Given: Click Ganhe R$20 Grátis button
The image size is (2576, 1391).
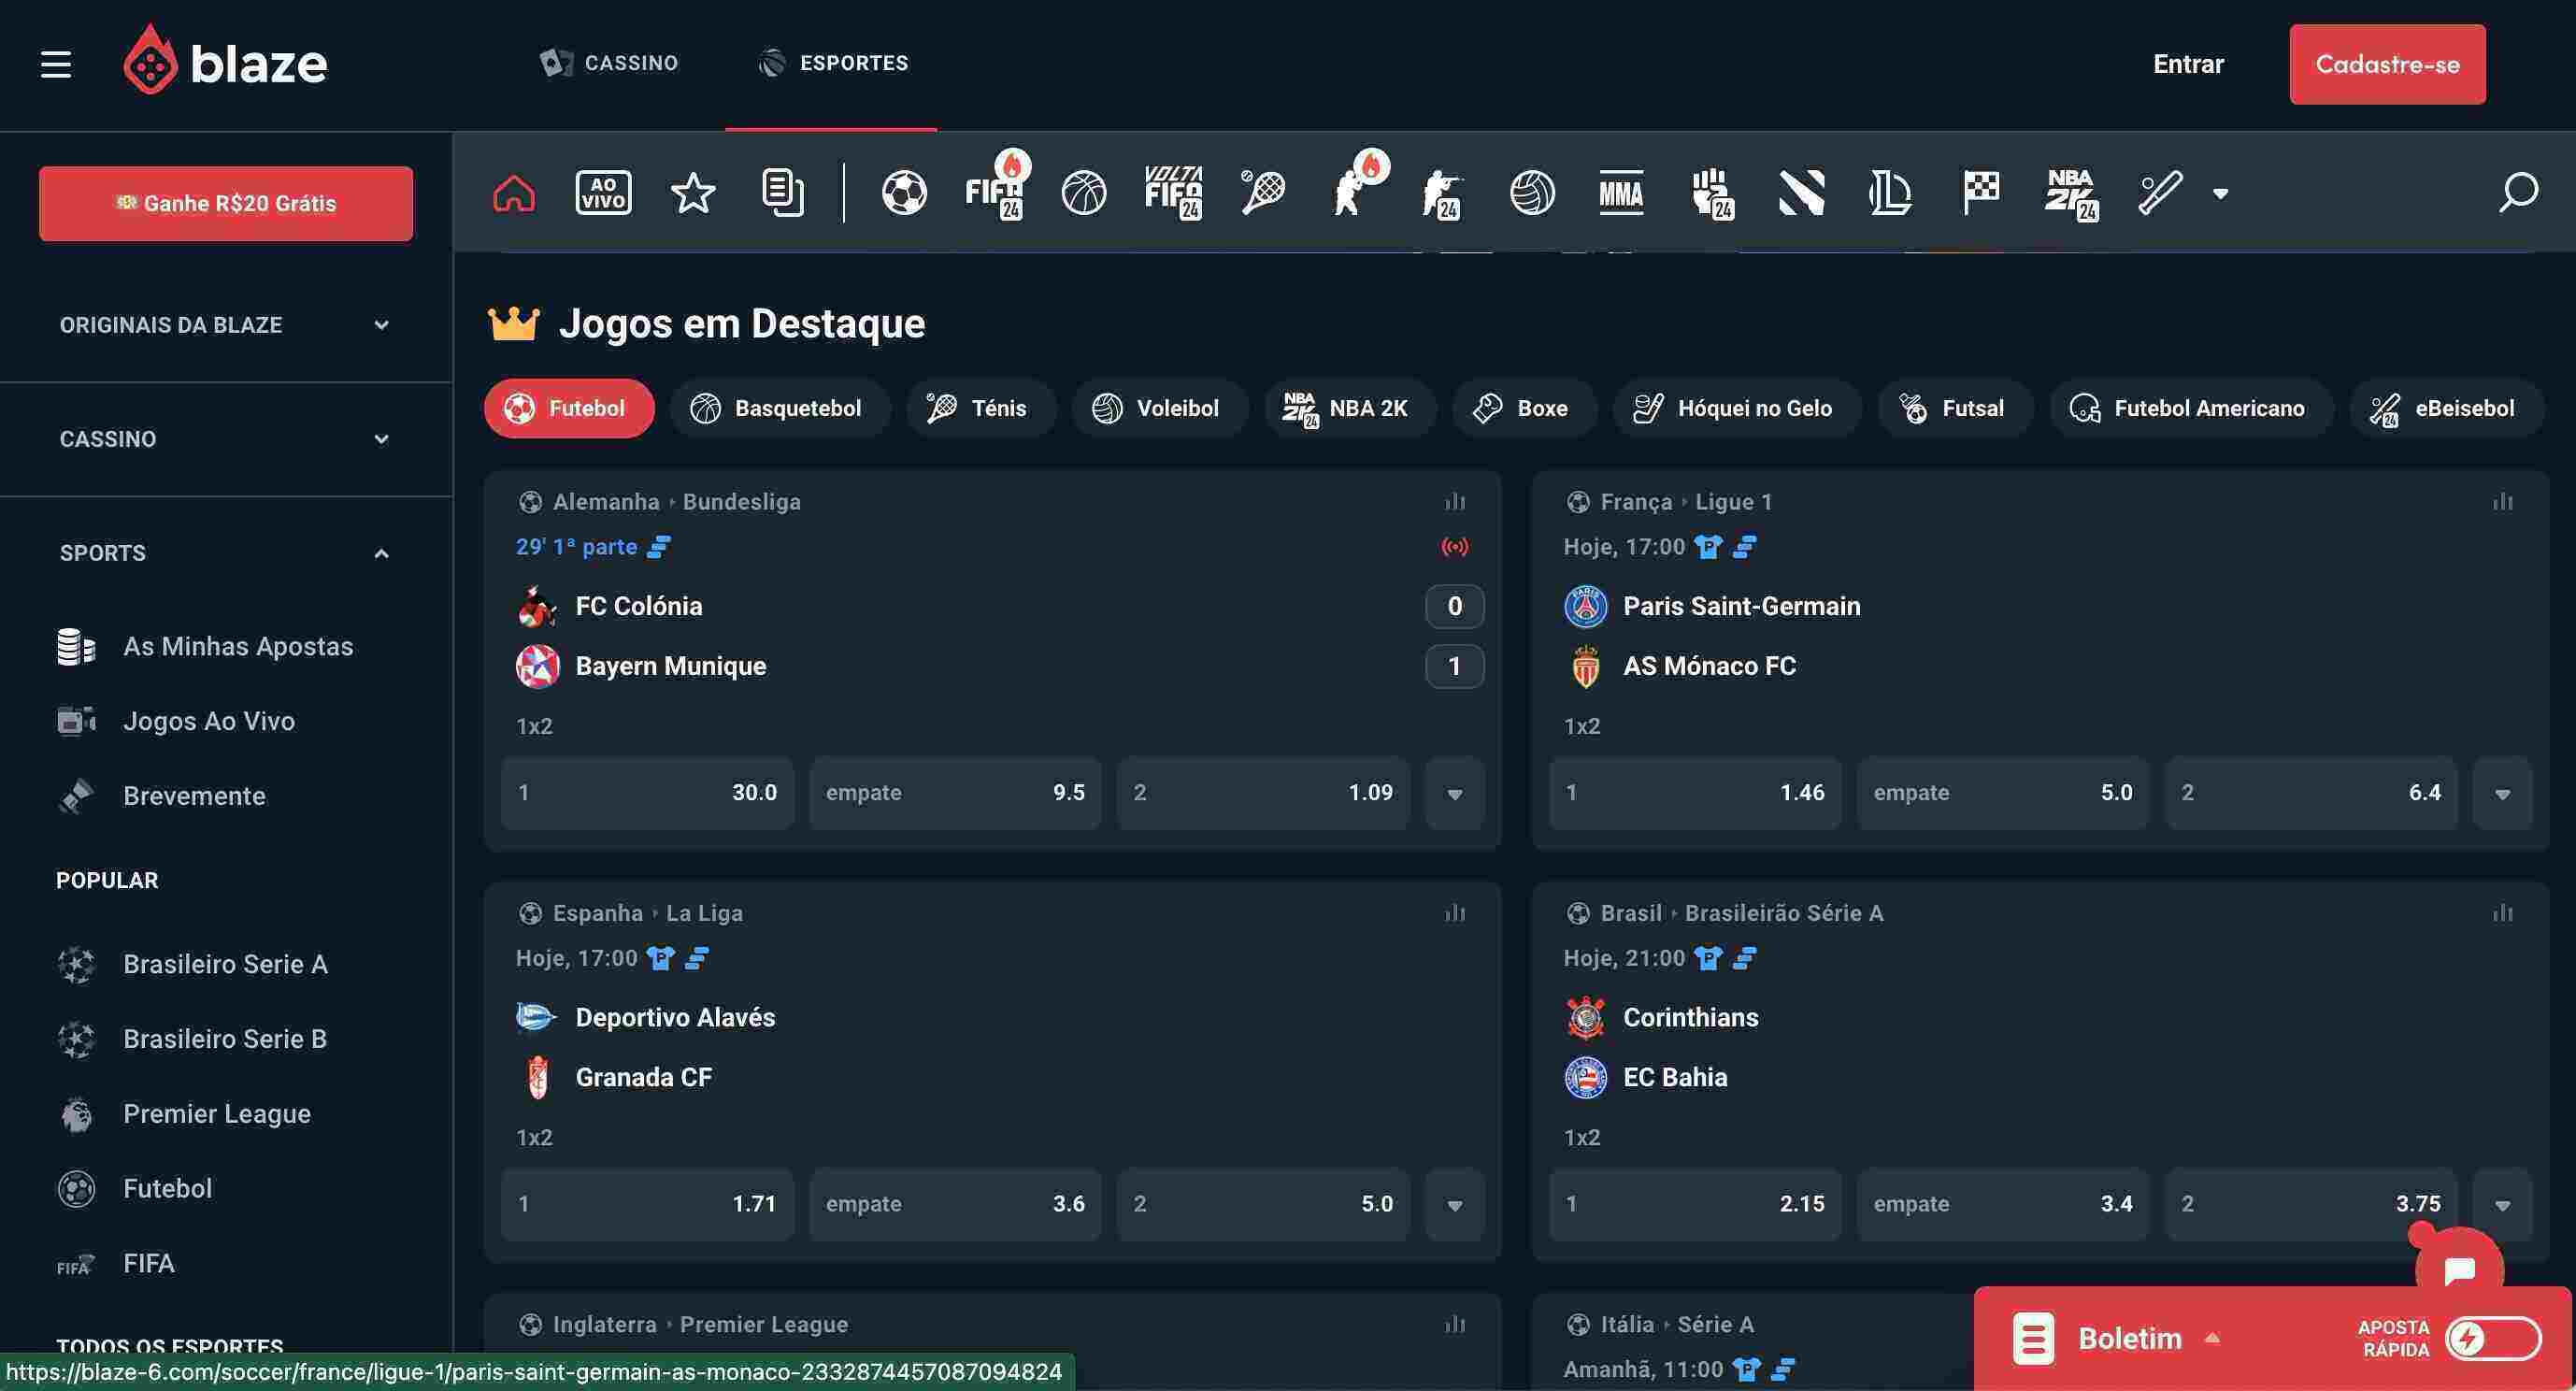Looking at the screenshot, I should pos(226,203).
